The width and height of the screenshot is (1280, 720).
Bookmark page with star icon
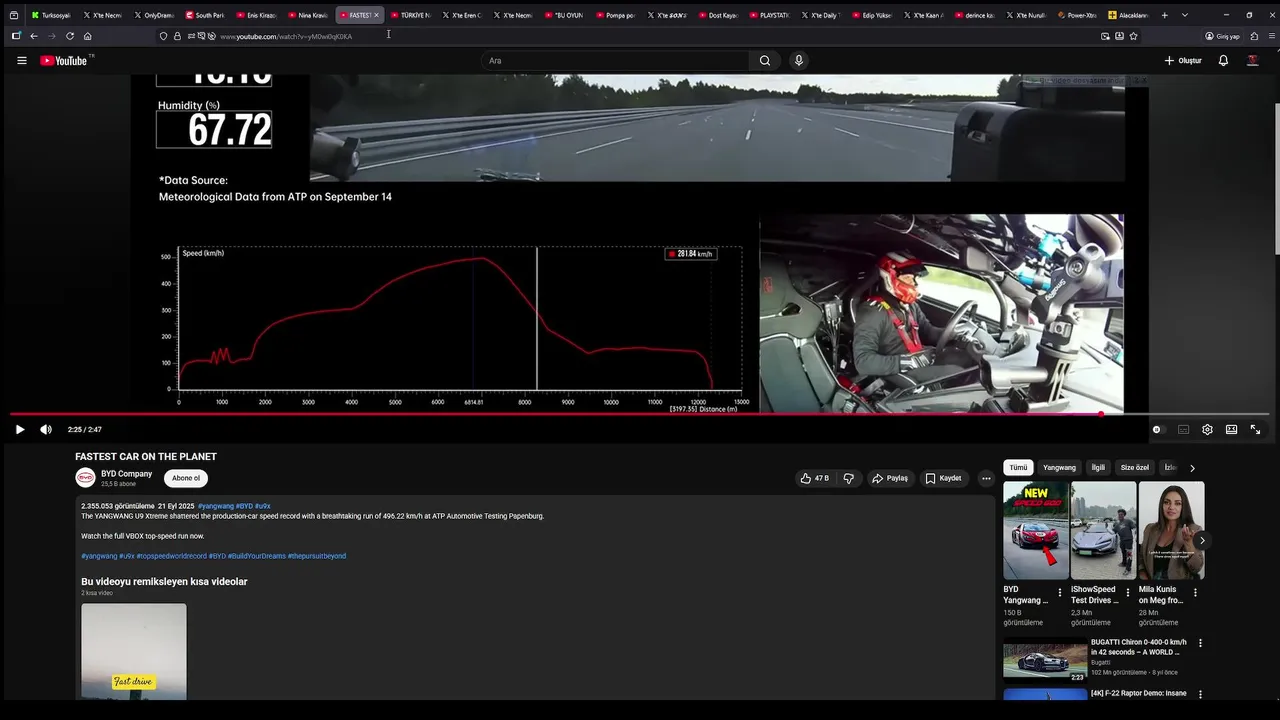coord(1133,36)
